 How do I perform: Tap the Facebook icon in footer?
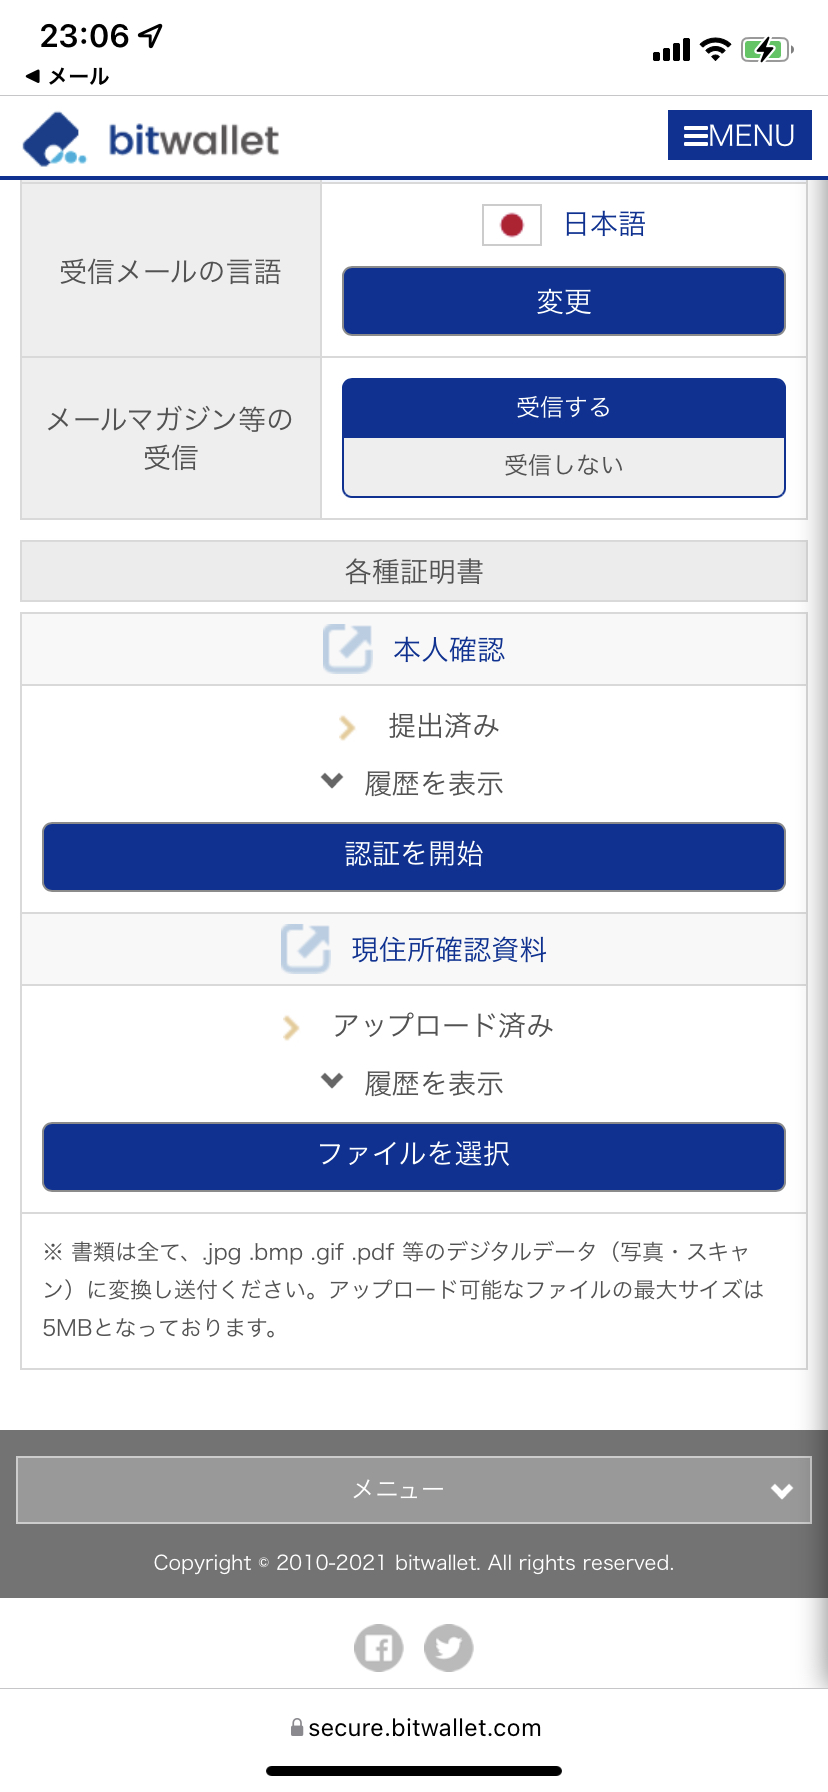379,1647
